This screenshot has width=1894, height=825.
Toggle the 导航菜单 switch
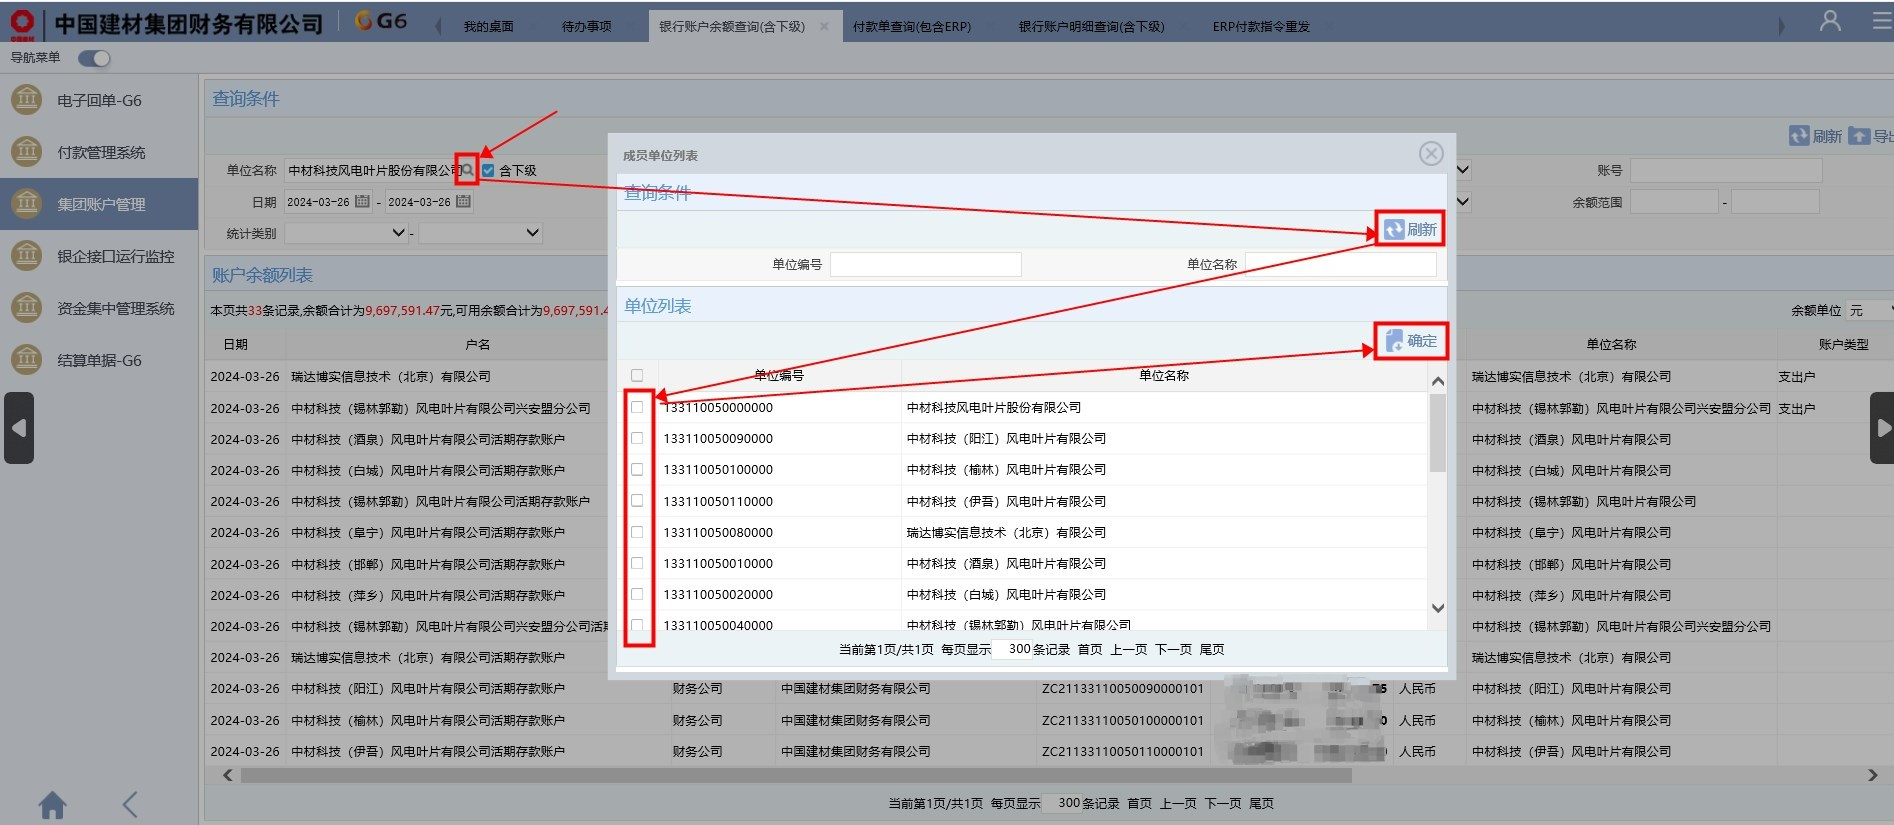click(94, 58)
